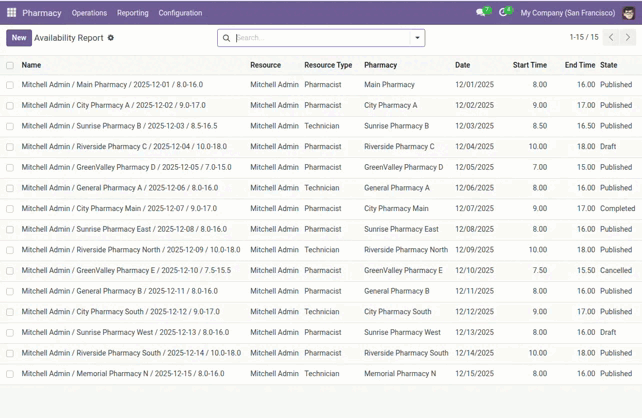Open the Configuration menu

tap(180, 13)
